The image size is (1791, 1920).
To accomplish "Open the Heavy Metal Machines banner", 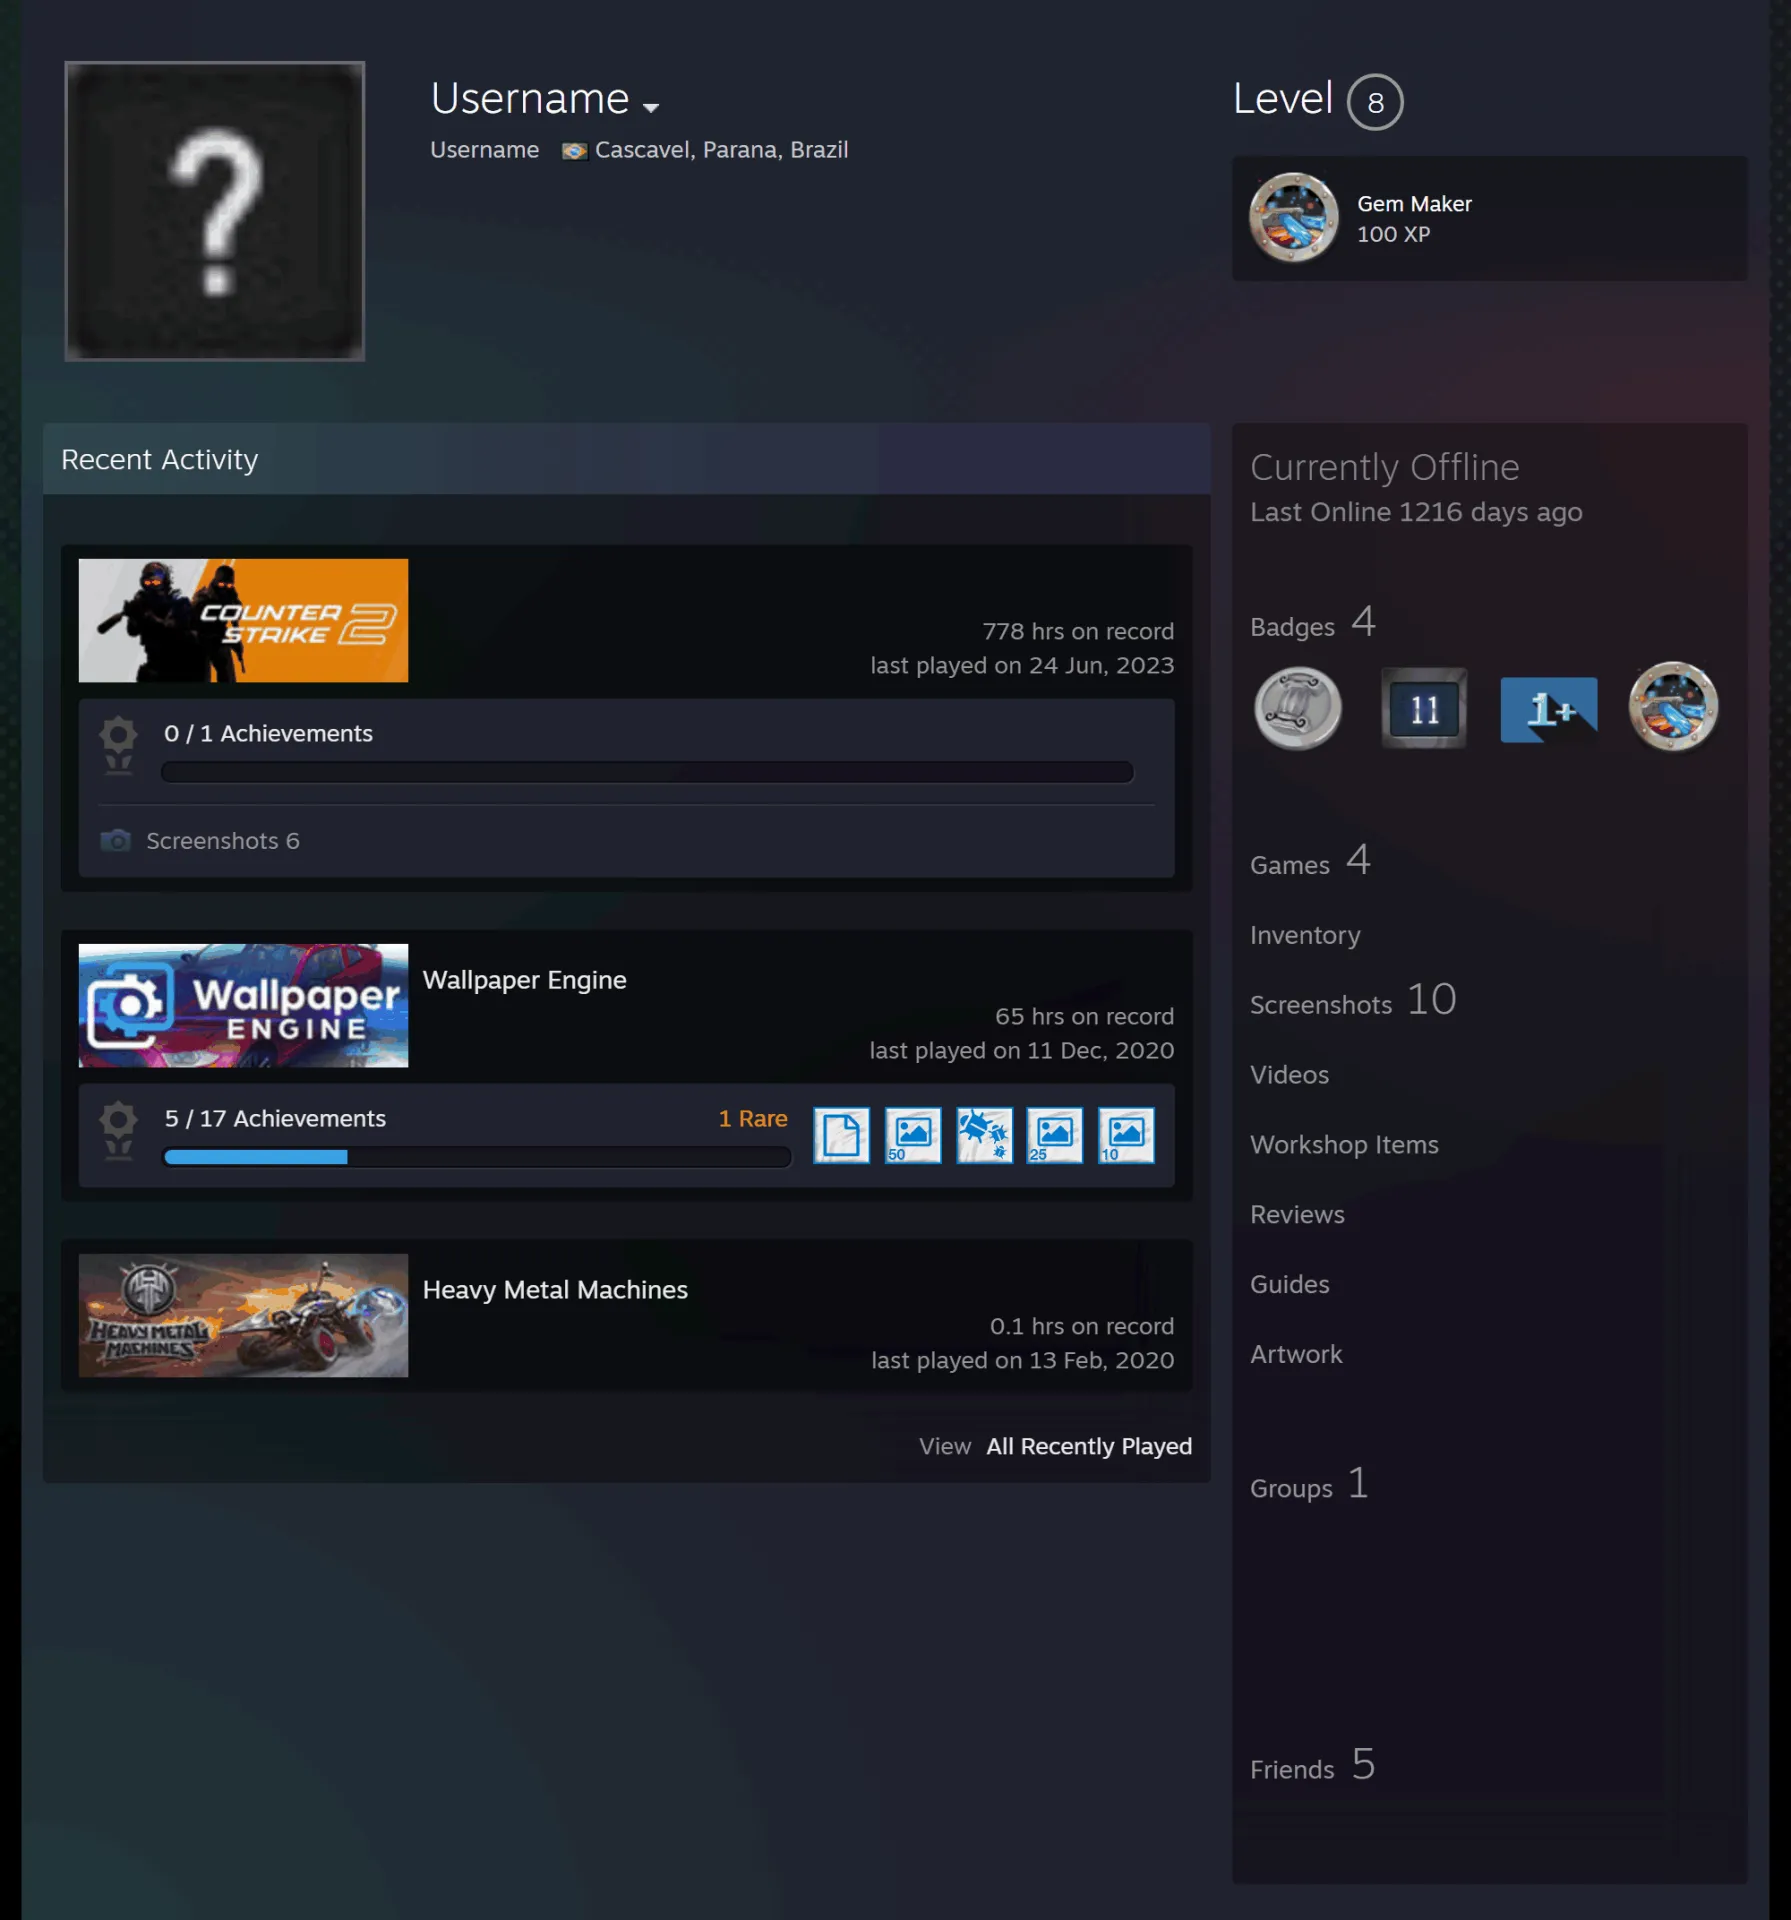I will click(x=243, y=1315).
